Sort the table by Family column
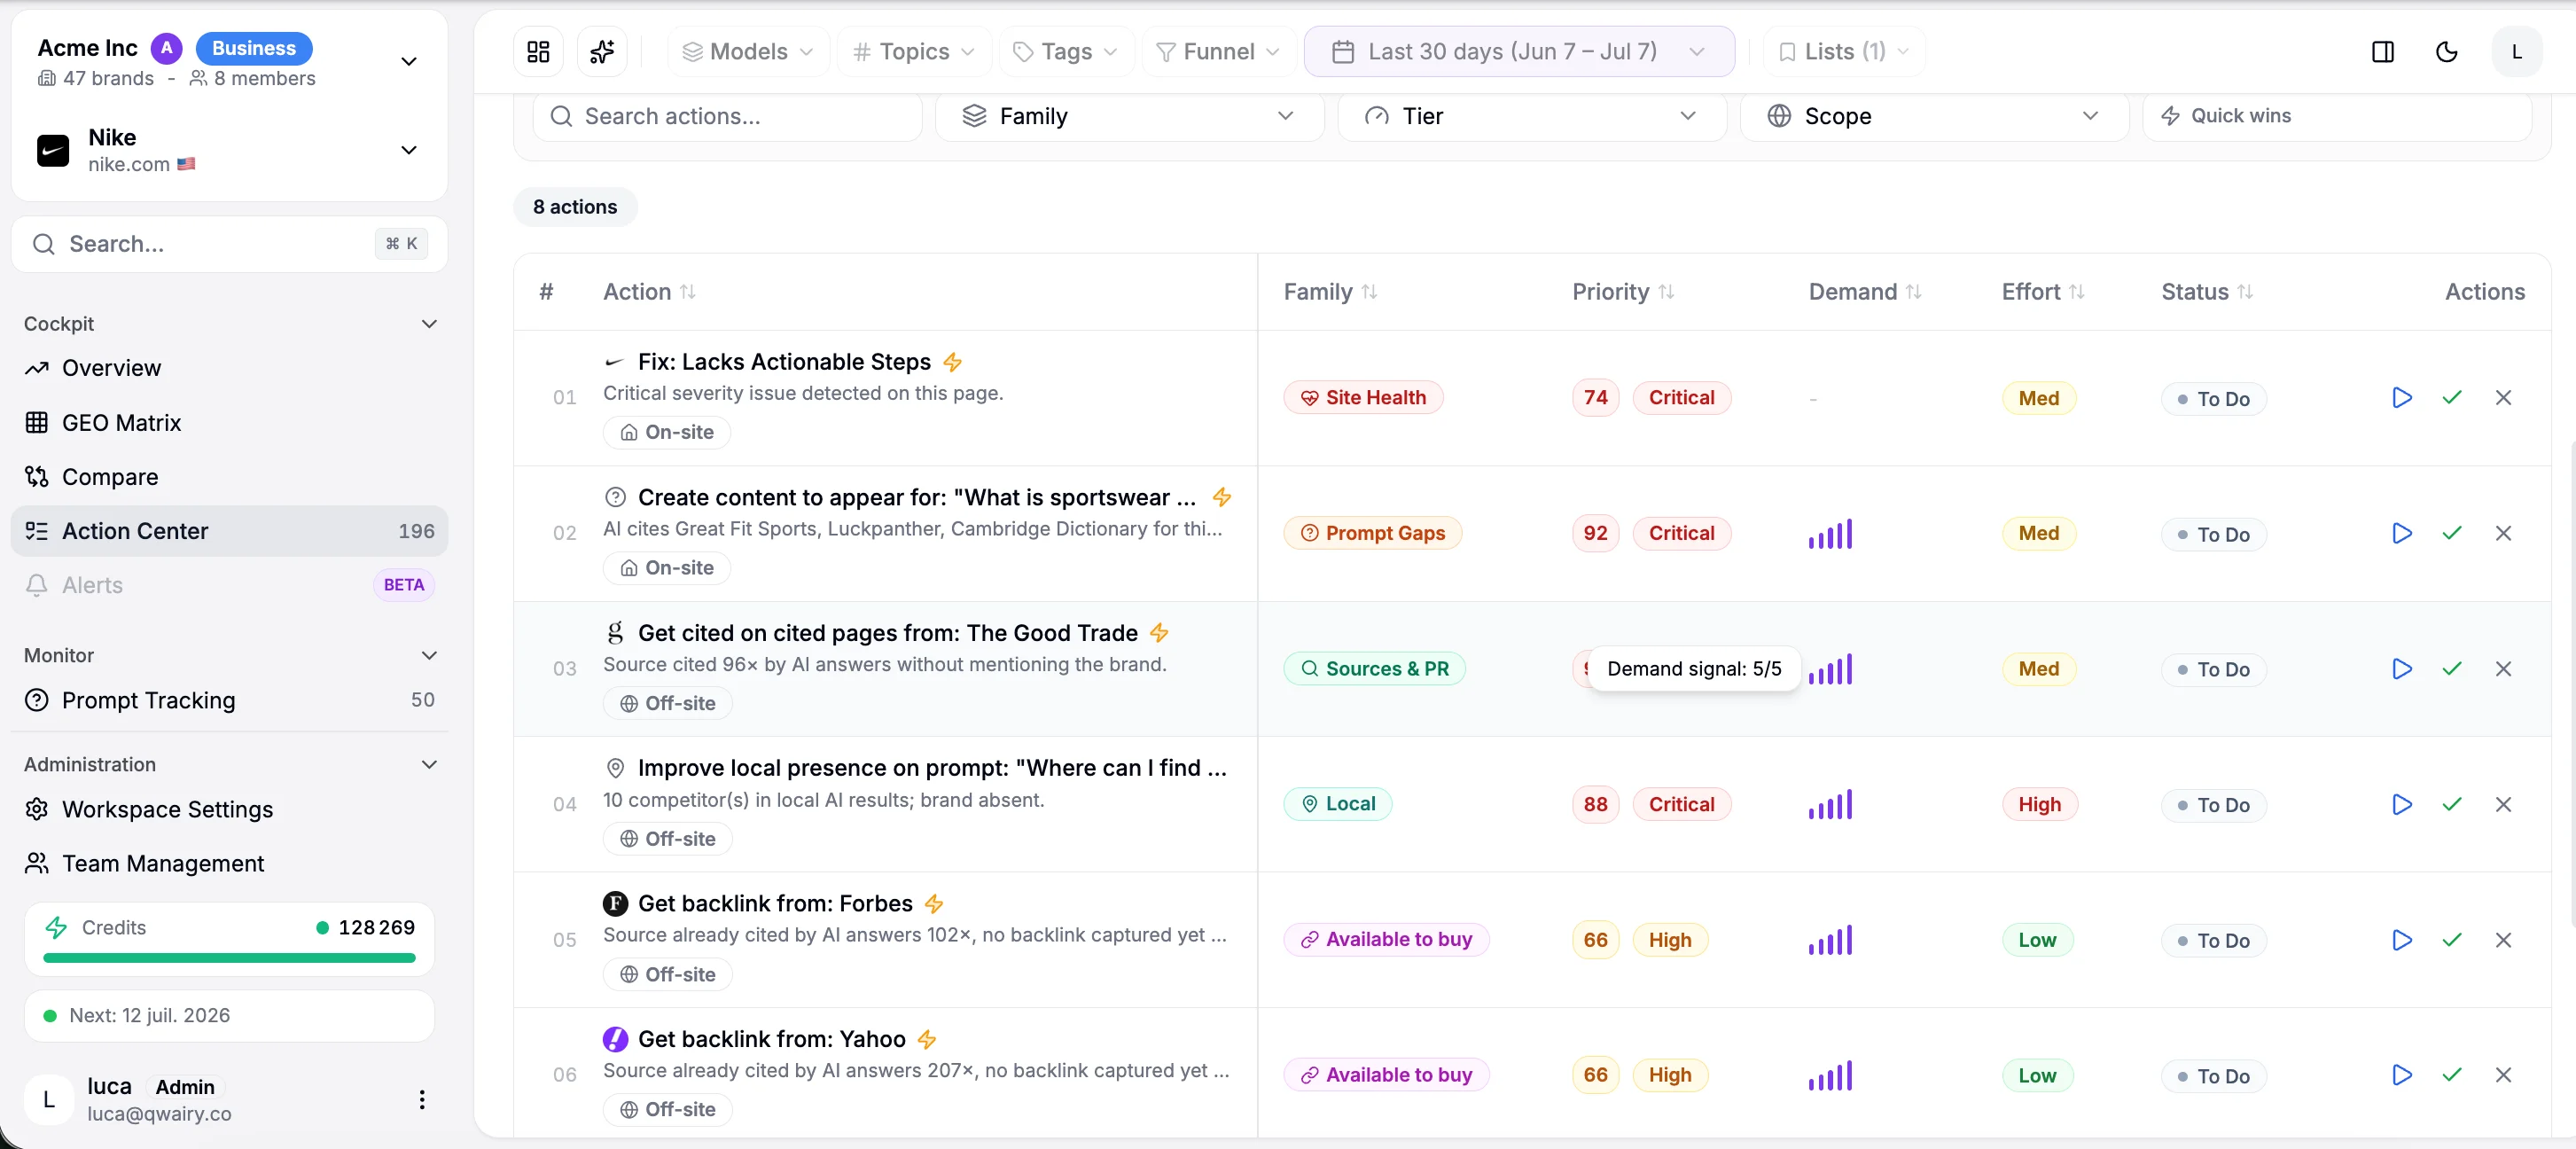 (x=1330, y=292)
